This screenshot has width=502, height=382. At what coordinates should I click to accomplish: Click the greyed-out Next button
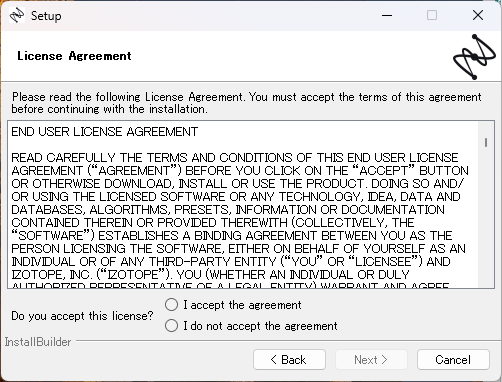point(371,360)
